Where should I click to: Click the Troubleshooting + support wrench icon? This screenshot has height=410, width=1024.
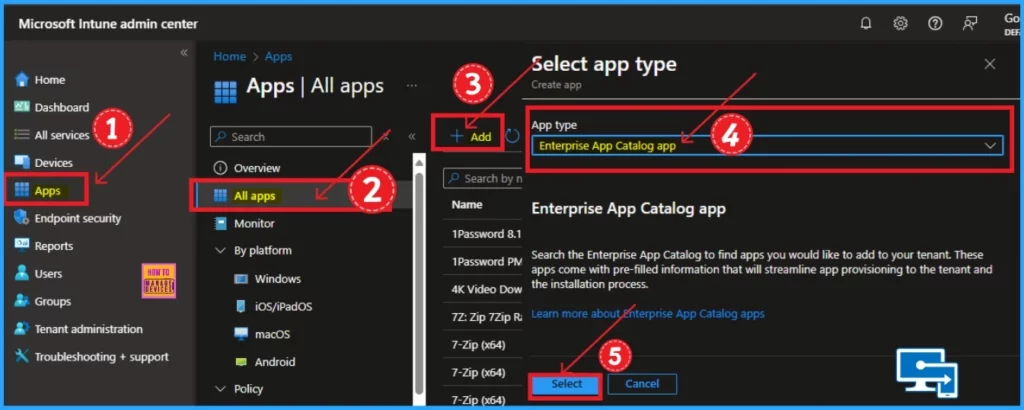22,357
